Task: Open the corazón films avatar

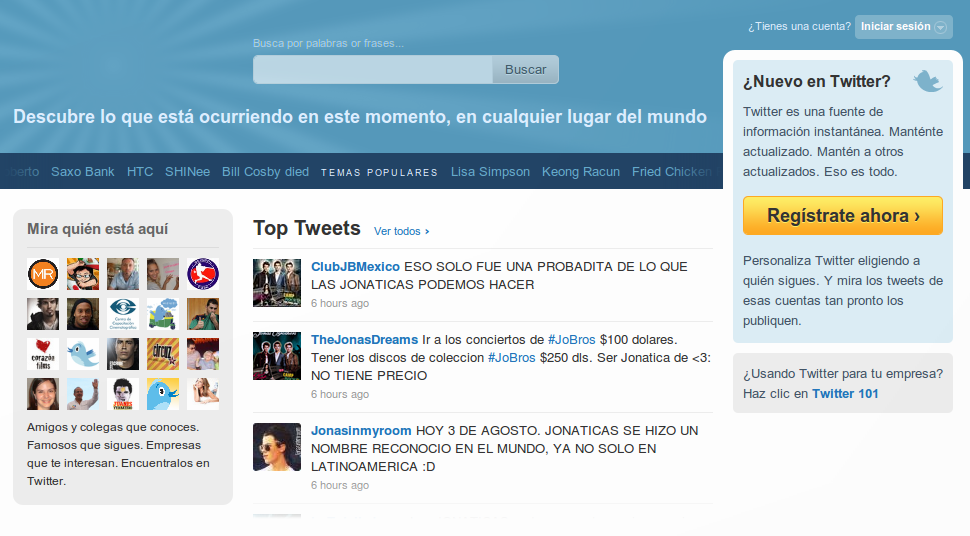Action: [x=43, y=354]
